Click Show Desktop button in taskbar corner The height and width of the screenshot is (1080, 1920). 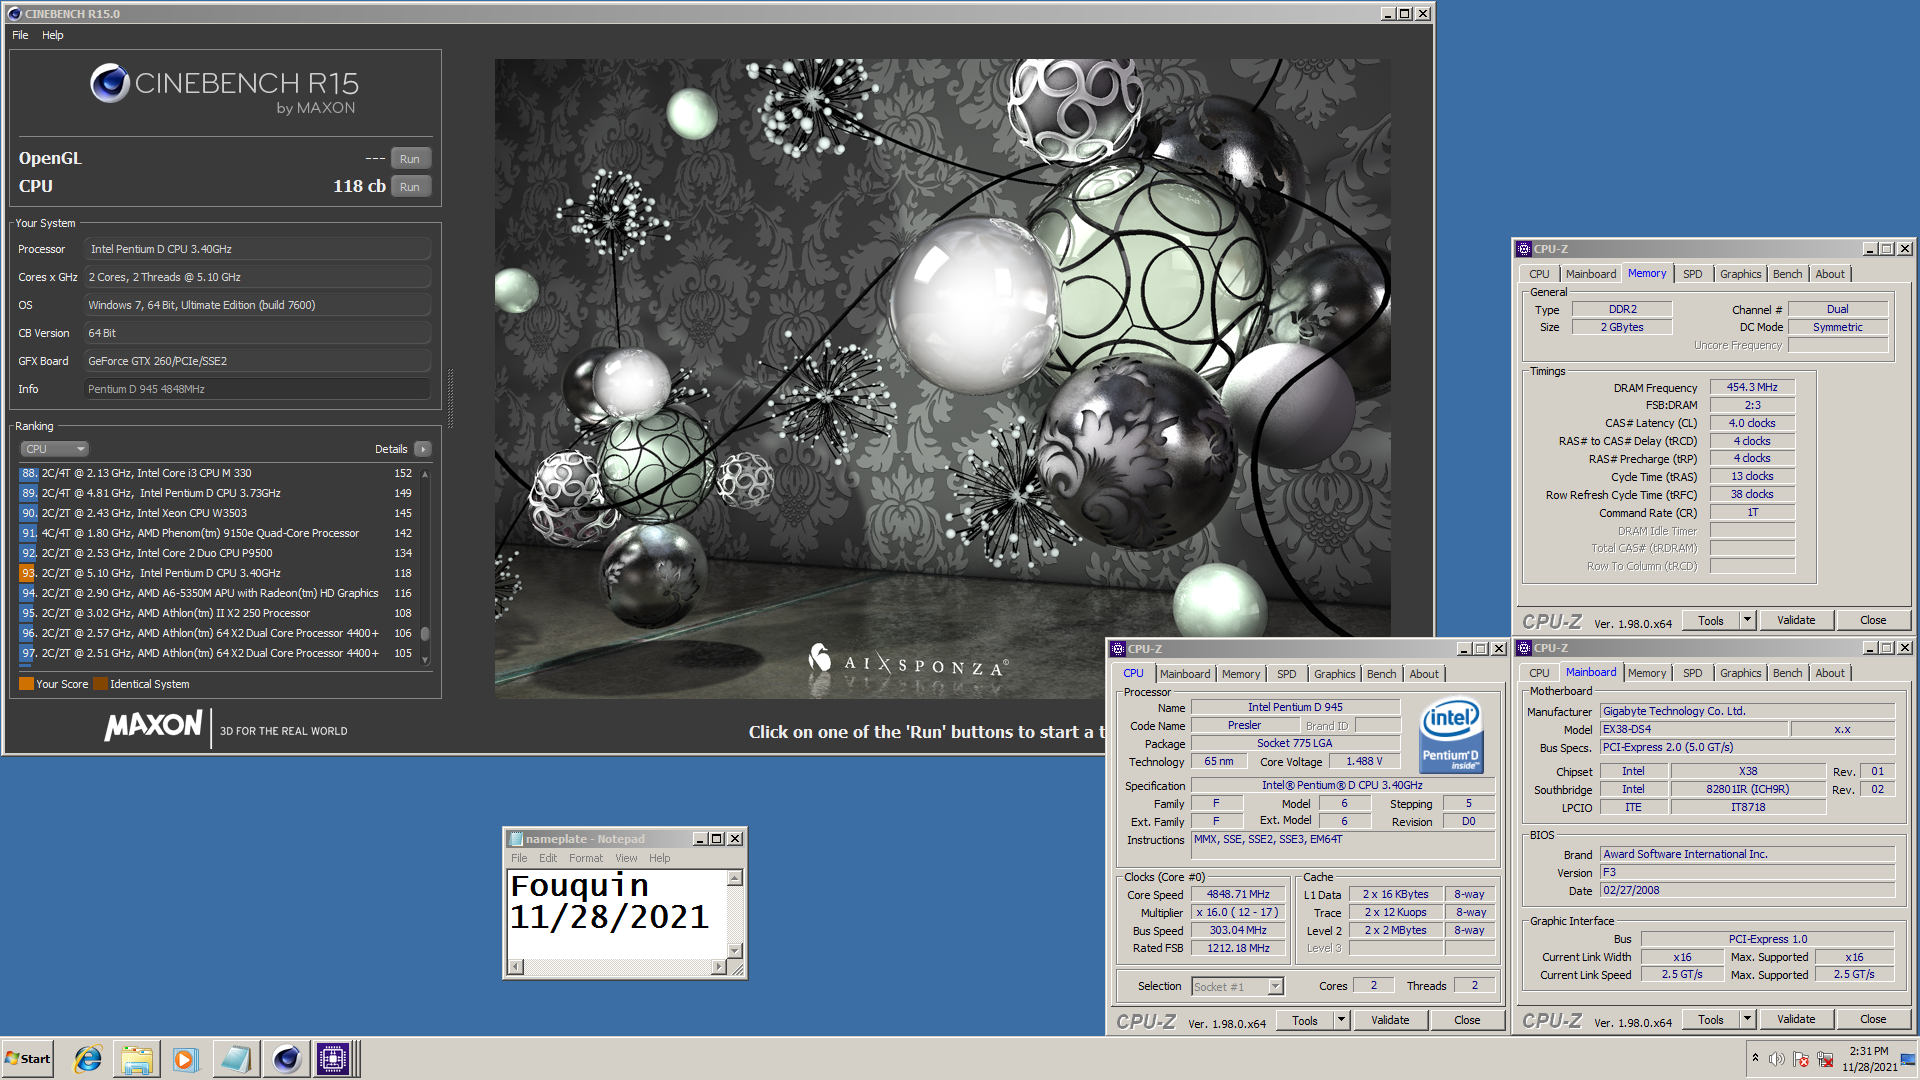pyautogui.click(x=1910, y=1059)
